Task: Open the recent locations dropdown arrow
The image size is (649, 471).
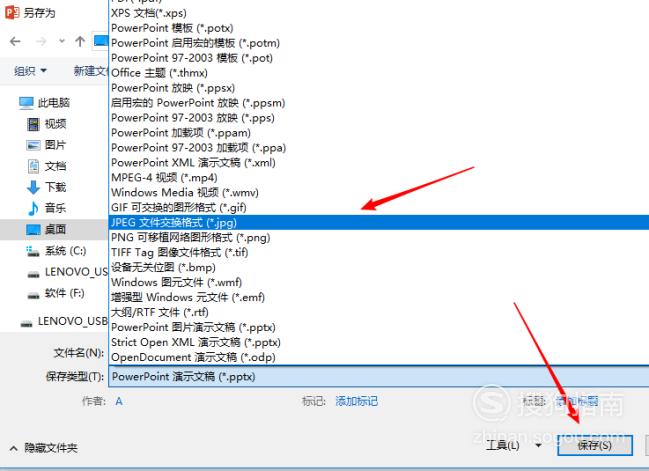Action: click(x=62, y=41)
